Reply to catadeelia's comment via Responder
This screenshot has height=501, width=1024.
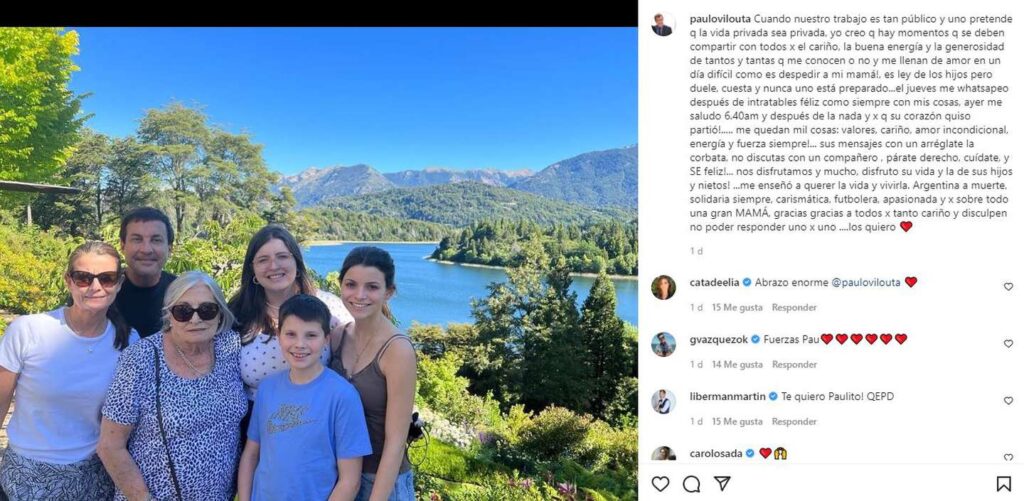(x=794, y=308)
